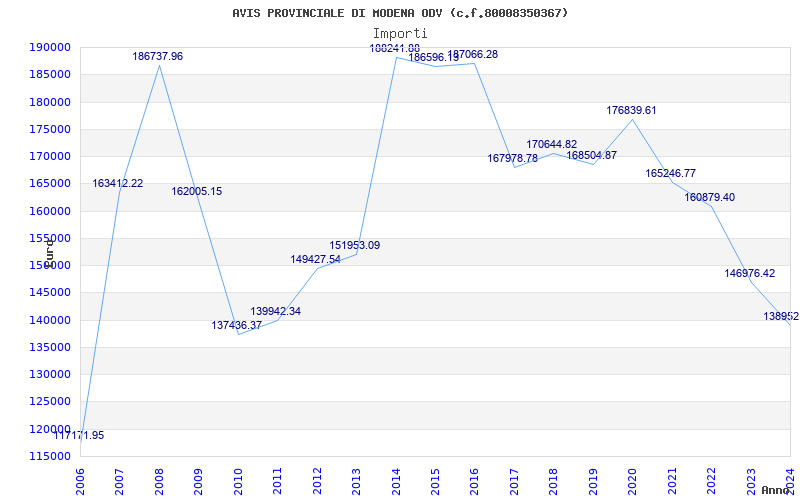Click the year 2016 axis label
This screenshot has height=500, width=800.
coord(474,481)
